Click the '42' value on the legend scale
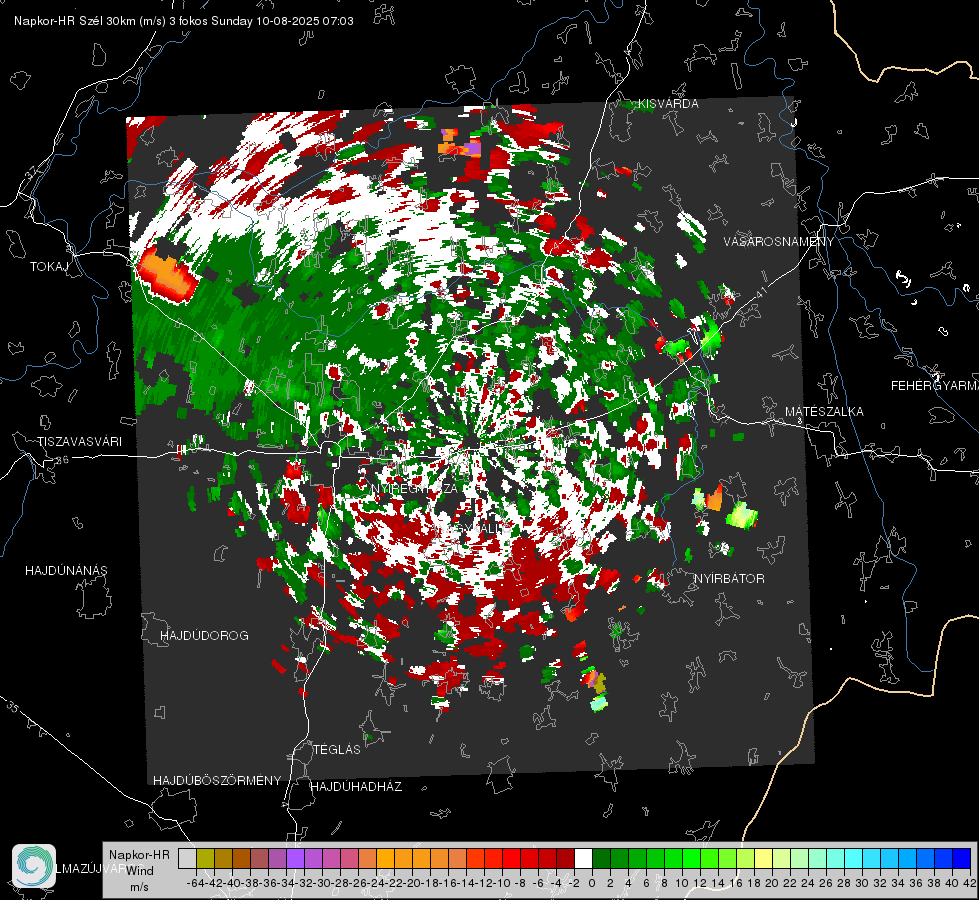 click(x=970, y=883)
